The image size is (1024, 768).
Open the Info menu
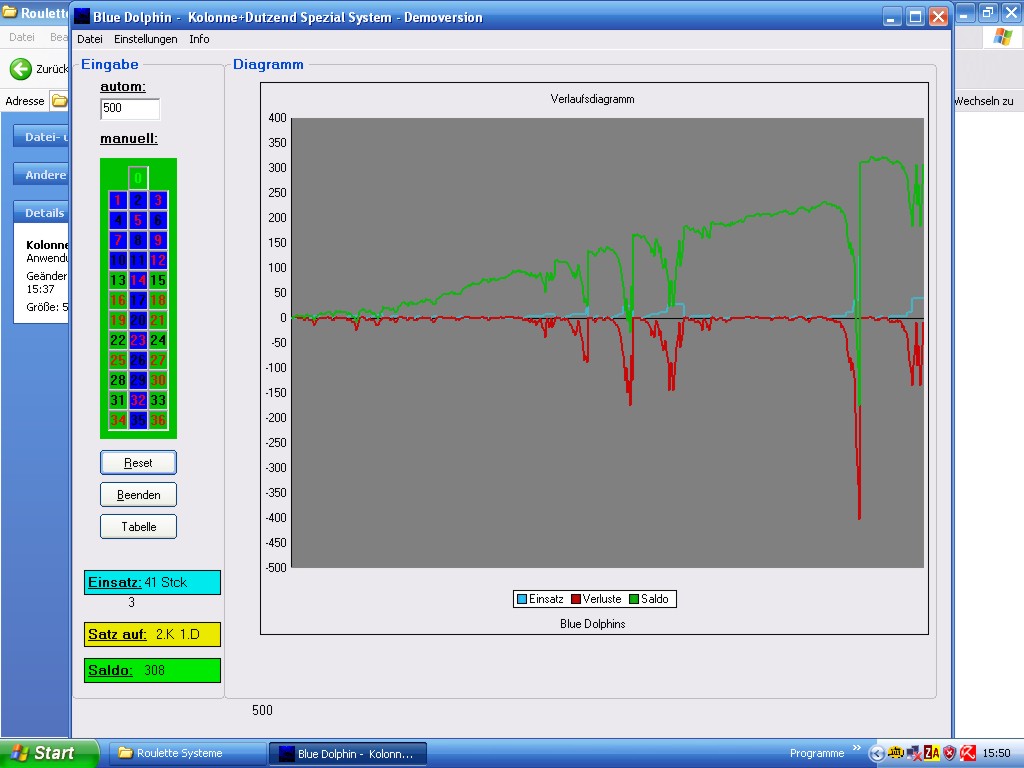tap(199, 39)
